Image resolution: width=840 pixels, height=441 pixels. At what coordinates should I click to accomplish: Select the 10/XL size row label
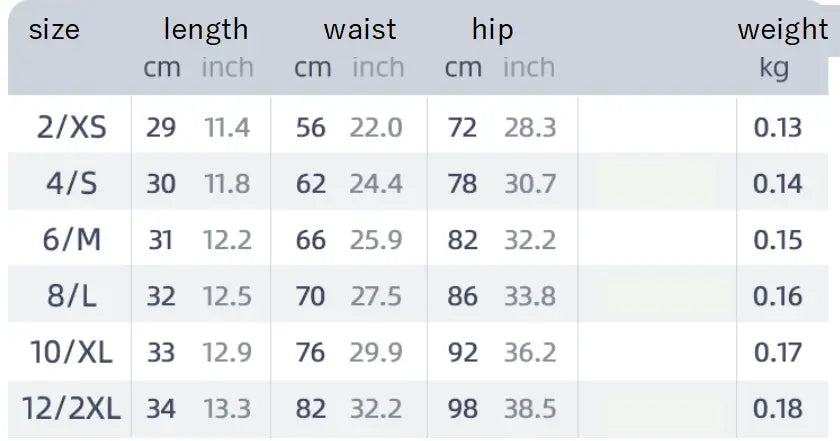pyautogui.click(x=70, y=352)
